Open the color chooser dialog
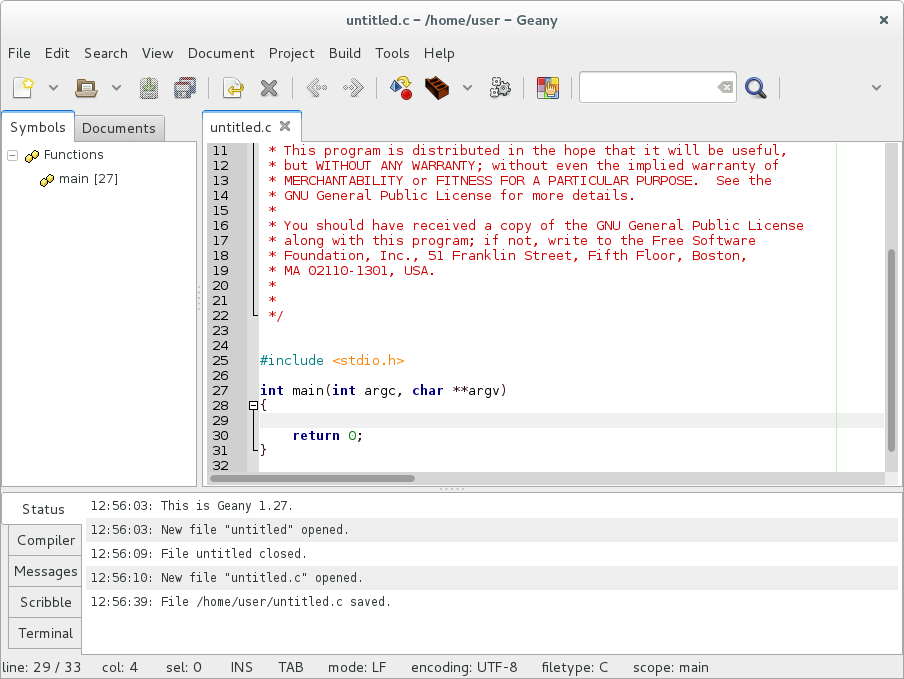The image size is (904, 679). point(548,88)
